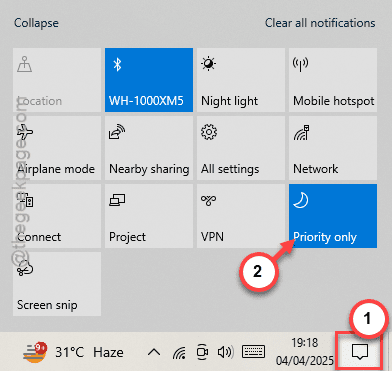Open the clock showing 19:18 date
Screen dimensions: 392x371
(x=304, y=351)
